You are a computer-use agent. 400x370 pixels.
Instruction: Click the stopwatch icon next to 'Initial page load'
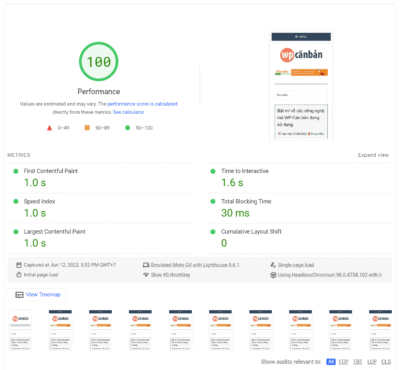click(x=19, y=275)
